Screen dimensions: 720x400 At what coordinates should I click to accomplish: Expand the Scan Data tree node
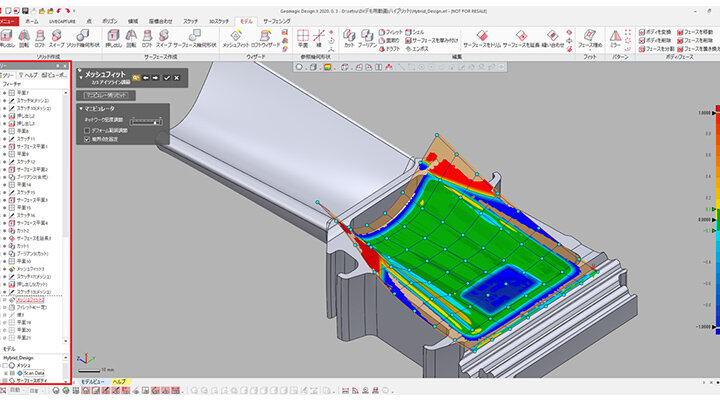(x=5, y=373)
